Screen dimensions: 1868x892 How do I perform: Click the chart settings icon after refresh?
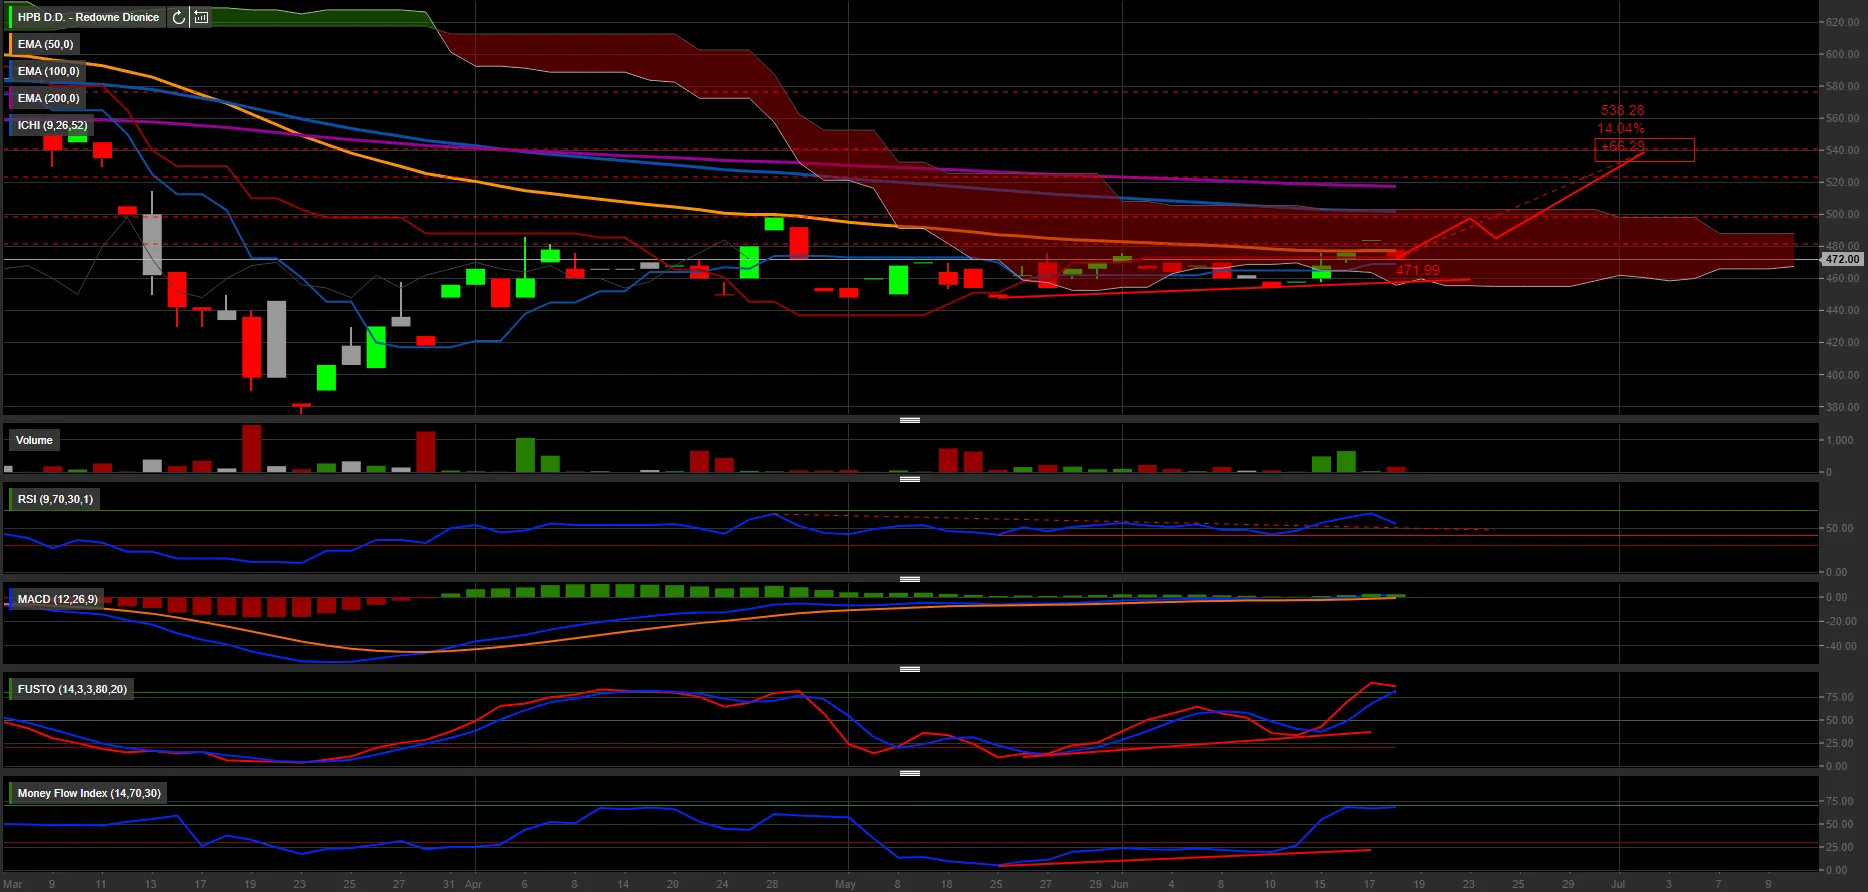(x=201, y=17)
